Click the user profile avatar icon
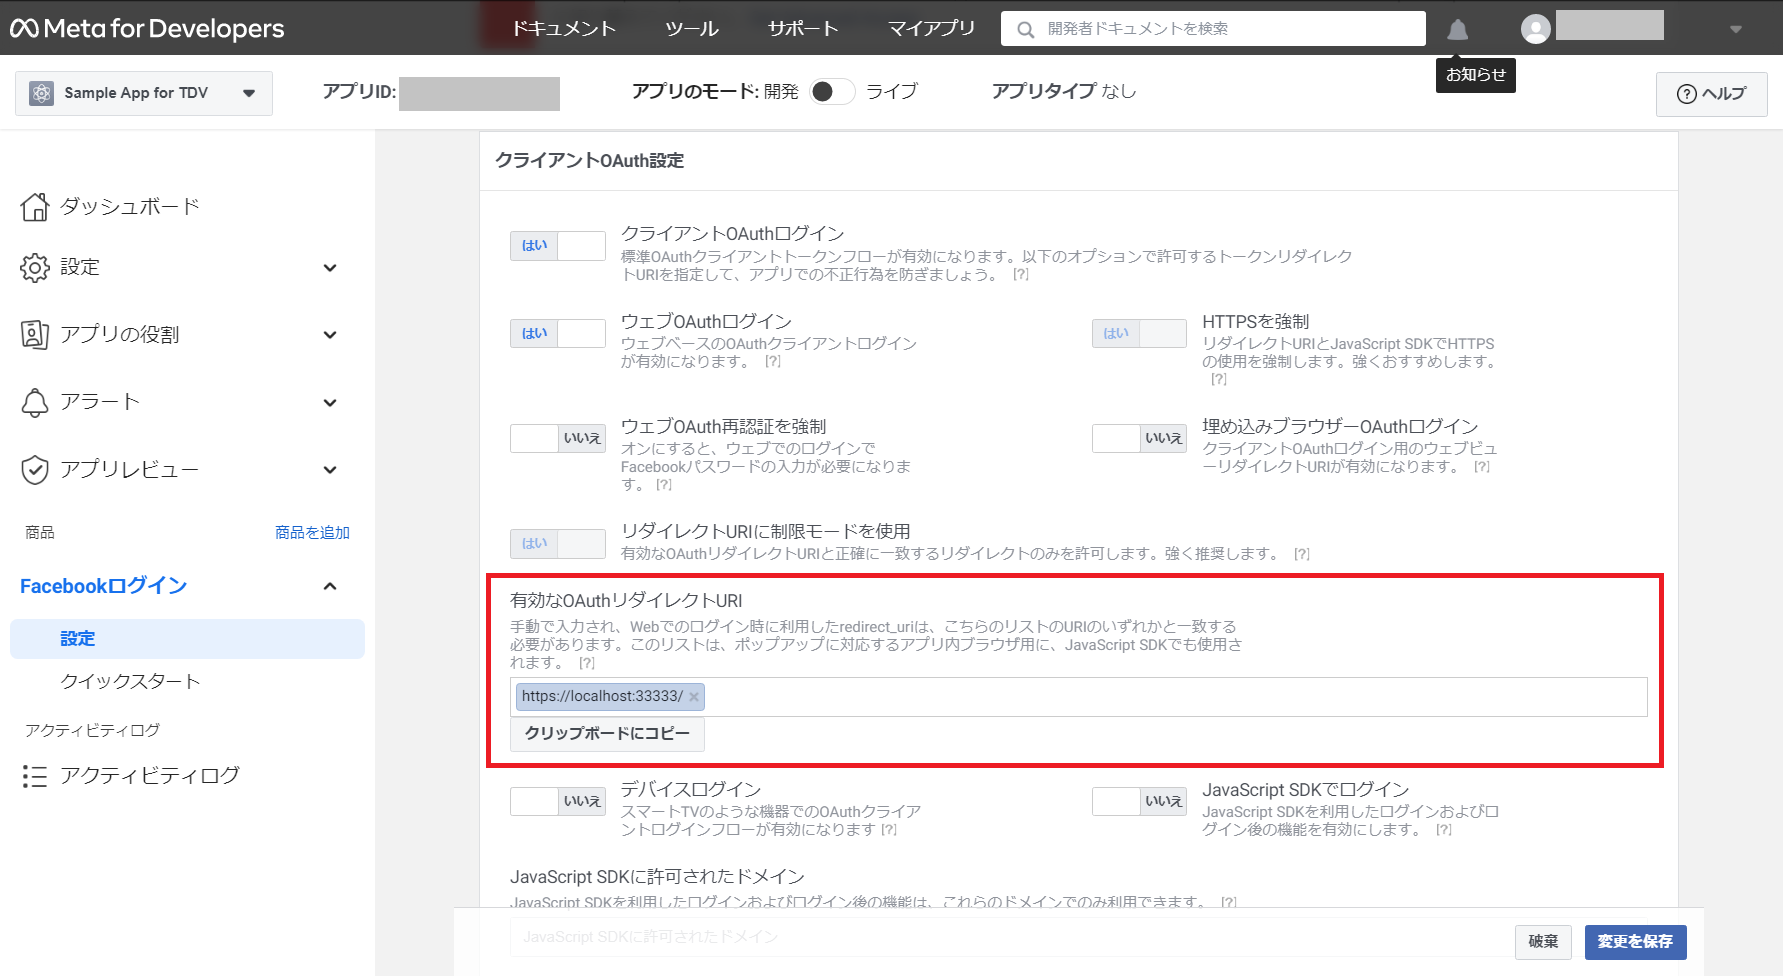The width and height of the screenshot is (1783, 976). (x=1535, y=29)
